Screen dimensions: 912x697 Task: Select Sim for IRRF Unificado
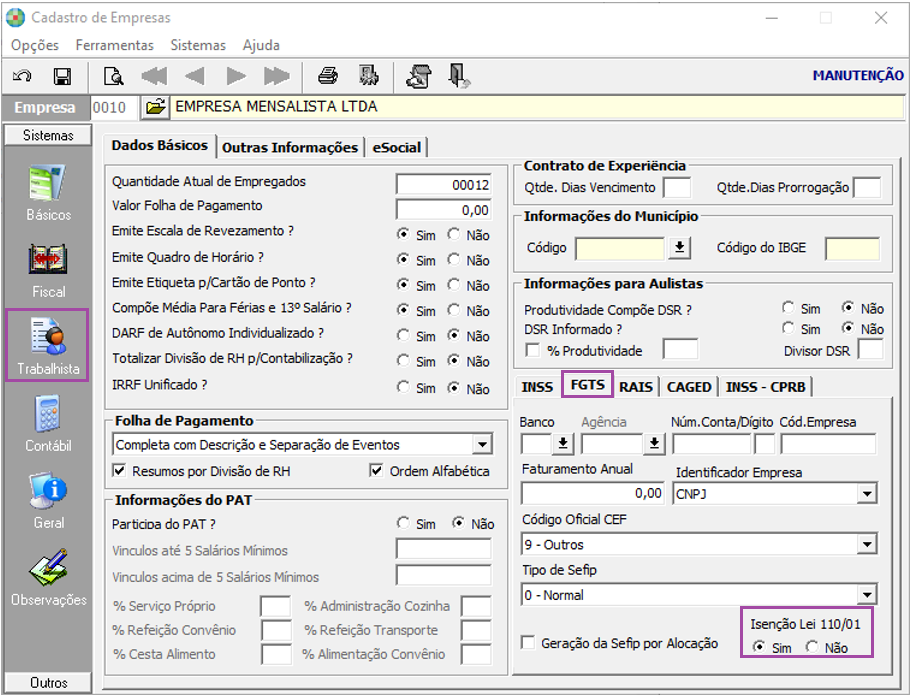pyautogui.click(x=402, y=387)
